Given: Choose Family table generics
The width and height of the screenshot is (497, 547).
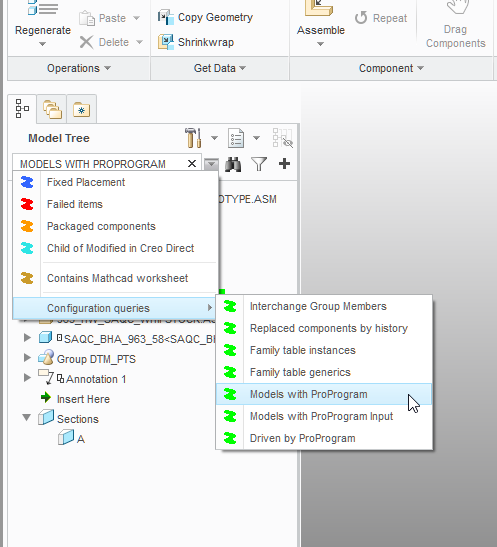Looking at the screenshot, I should tap(324, 372).
